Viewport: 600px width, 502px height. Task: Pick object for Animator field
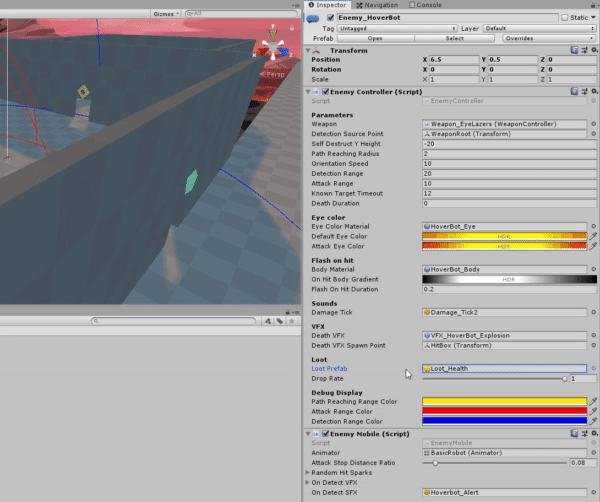point(593,453)
